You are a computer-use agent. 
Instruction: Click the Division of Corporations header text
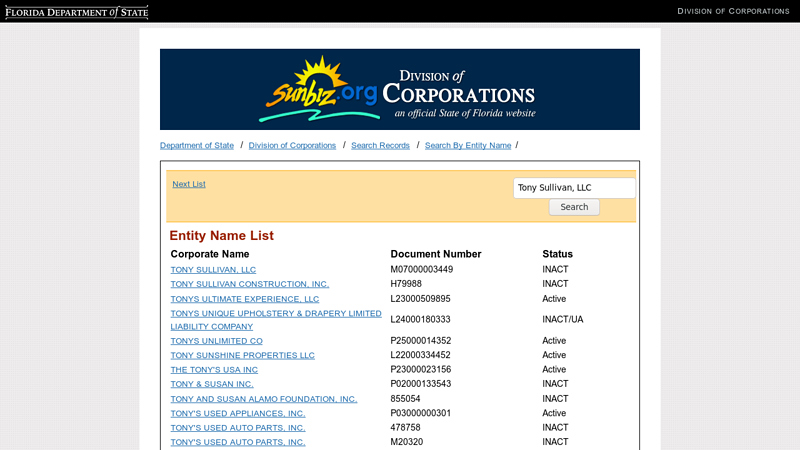733,11
